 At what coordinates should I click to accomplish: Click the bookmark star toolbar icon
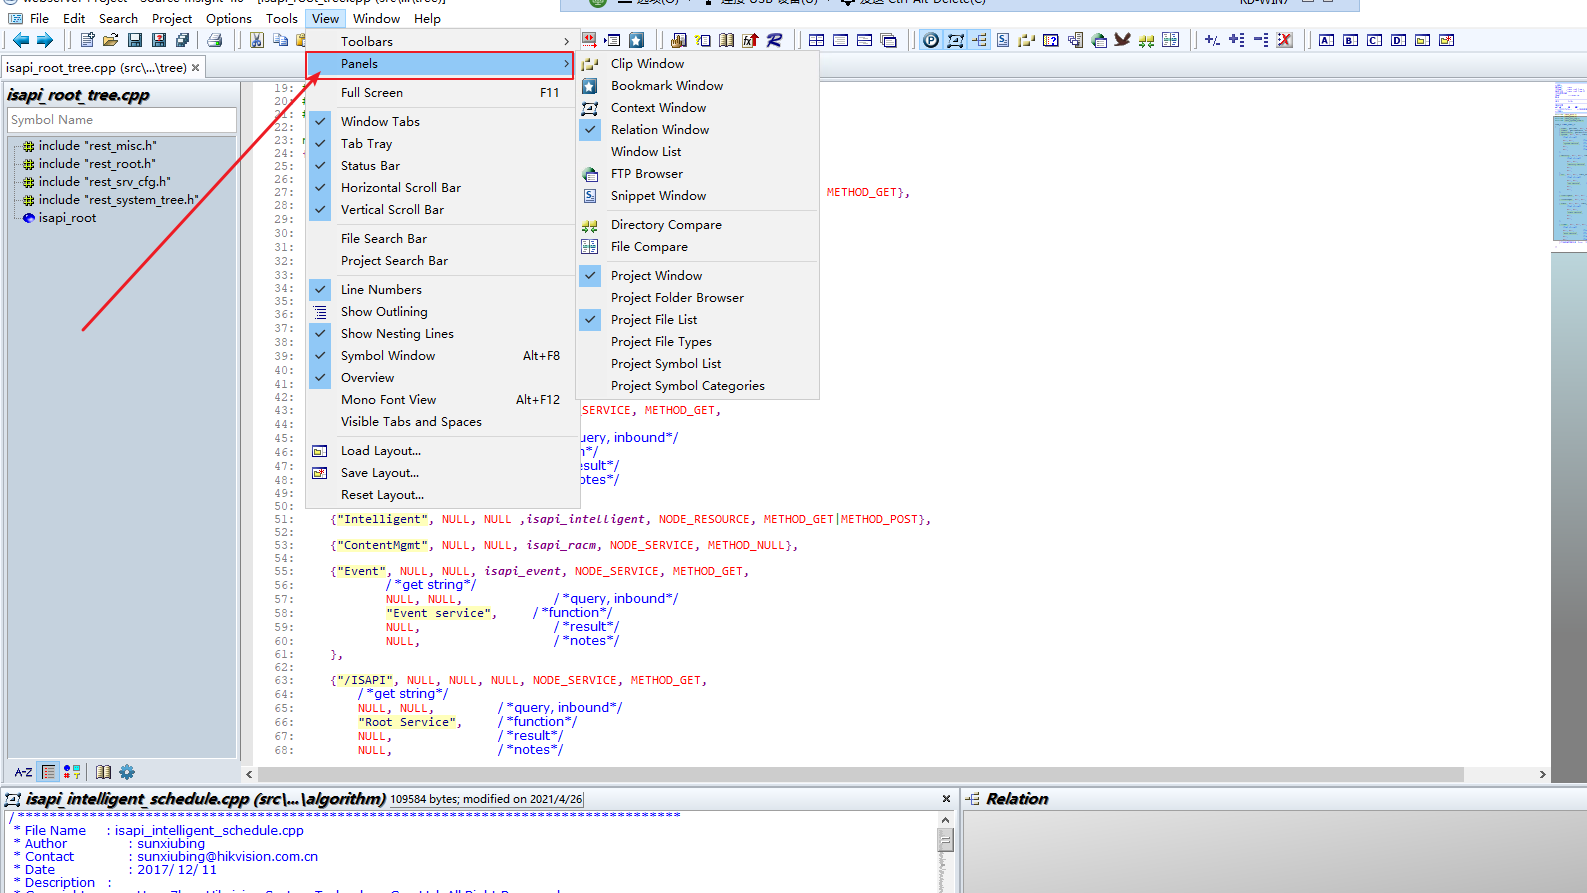click(636, 40)
